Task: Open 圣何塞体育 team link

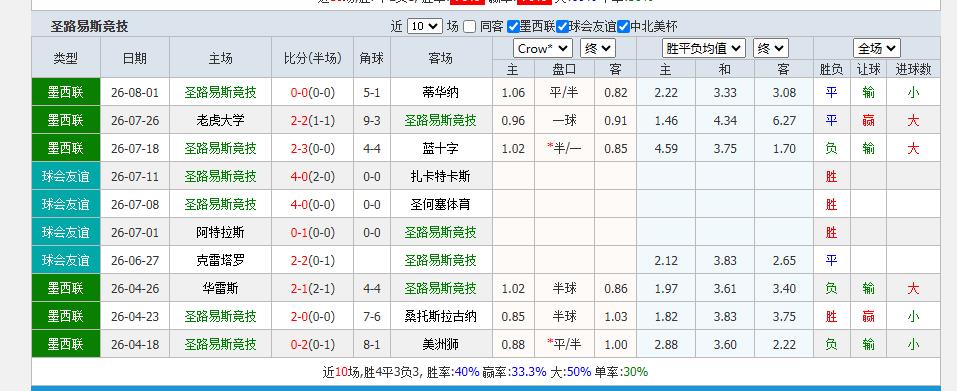Action: click(440, 205)
